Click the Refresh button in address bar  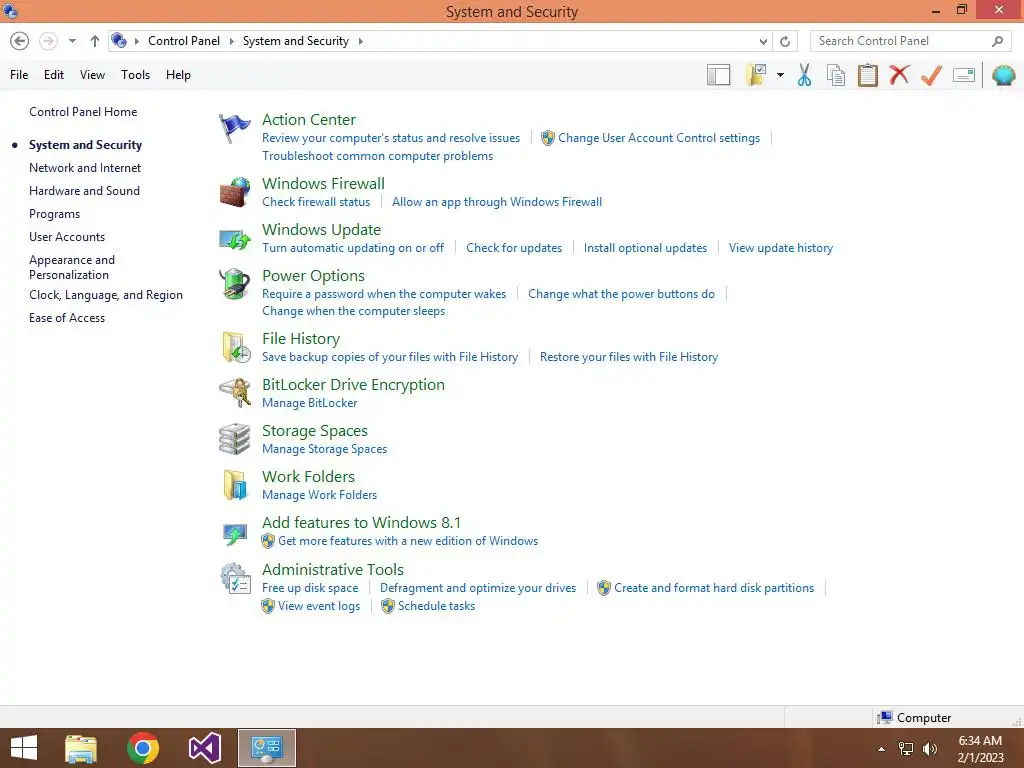tap(785, 41)
